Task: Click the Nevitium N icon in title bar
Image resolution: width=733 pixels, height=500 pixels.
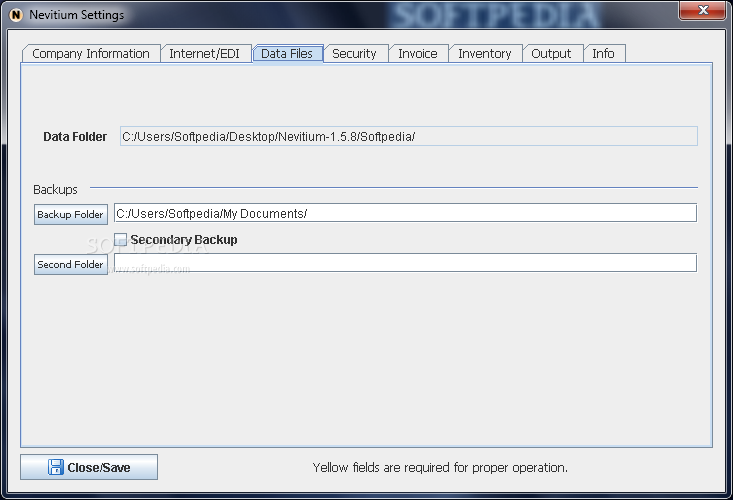Action: click(x=15, y=15)
